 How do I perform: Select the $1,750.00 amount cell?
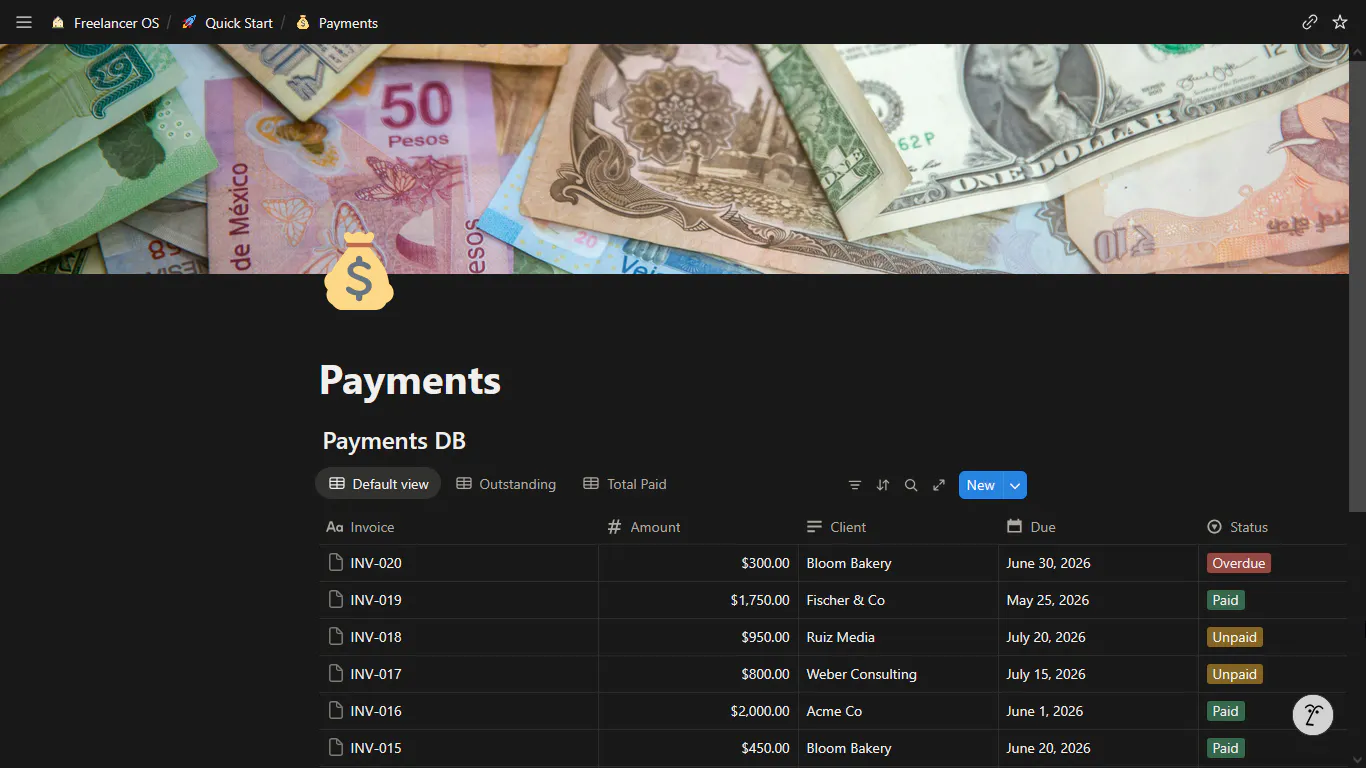click(x=698, y=600)
